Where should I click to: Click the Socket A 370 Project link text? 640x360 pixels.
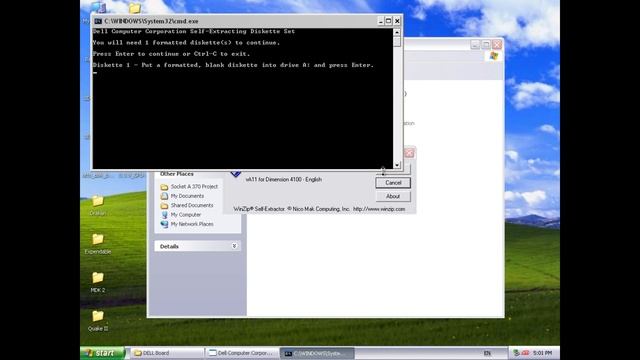tap(194, 187)
